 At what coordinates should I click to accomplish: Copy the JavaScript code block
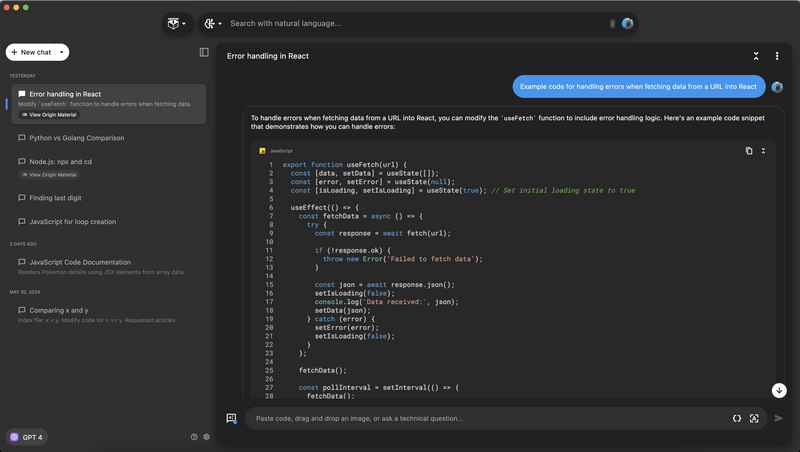tap(749, 151)
